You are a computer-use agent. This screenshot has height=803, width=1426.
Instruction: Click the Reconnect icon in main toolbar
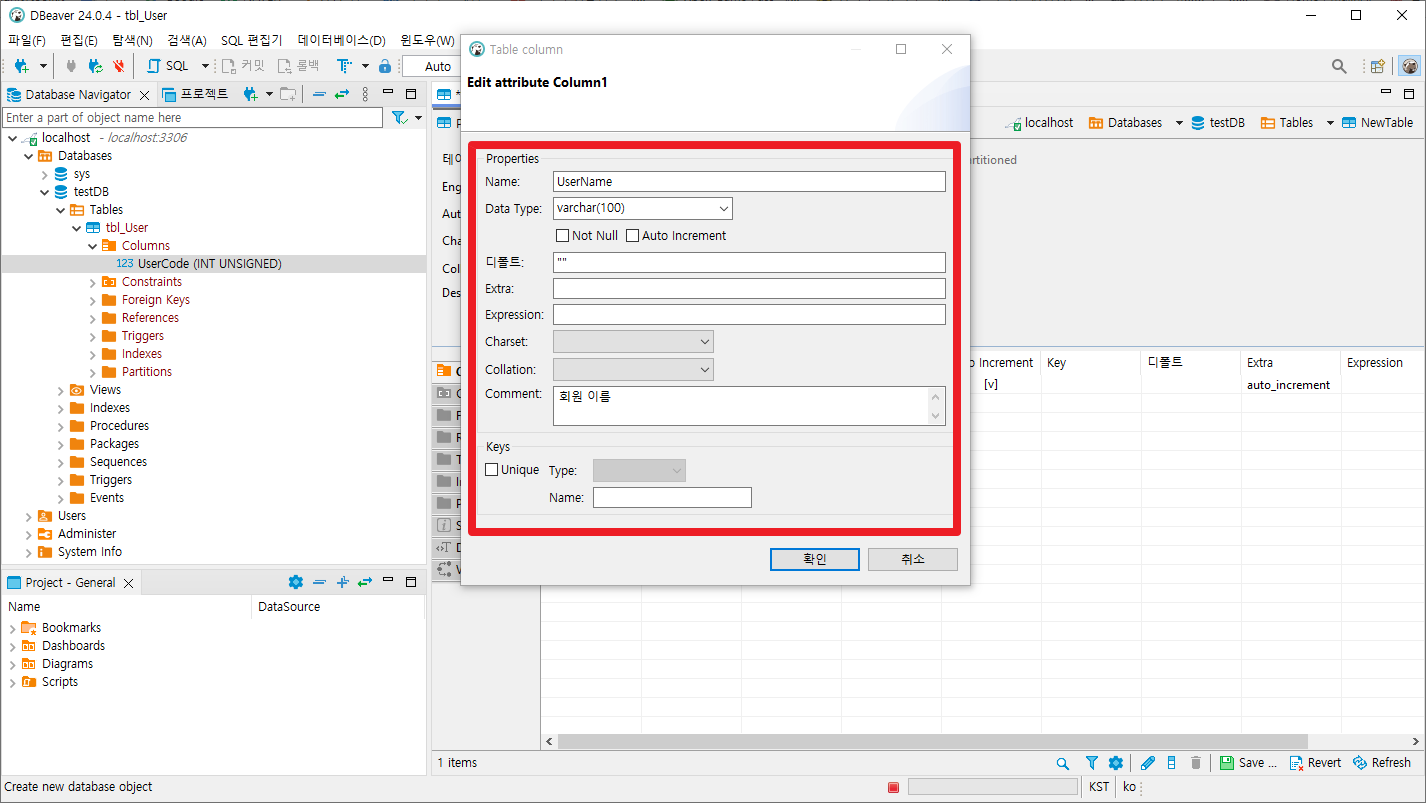(95, 66)
